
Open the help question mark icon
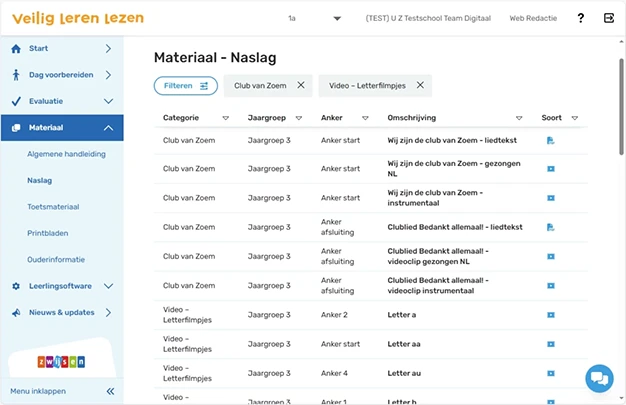(x=580, y=18)
